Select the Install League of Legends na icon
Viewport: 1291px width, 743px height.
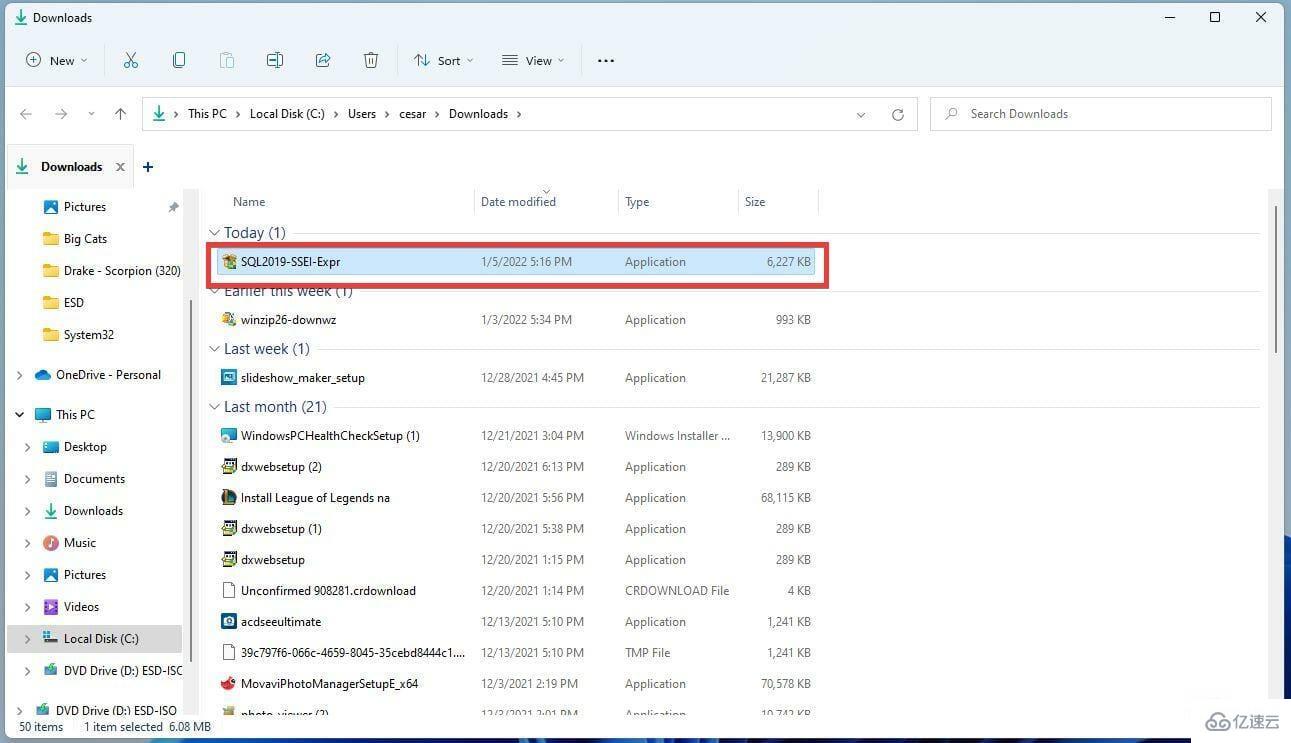point(229,498)
